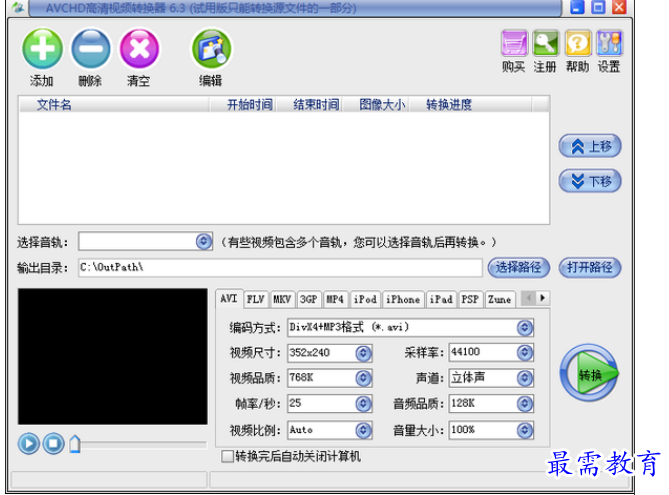
Task: Switch to the PSP format tab
Action: coord(470,300)
